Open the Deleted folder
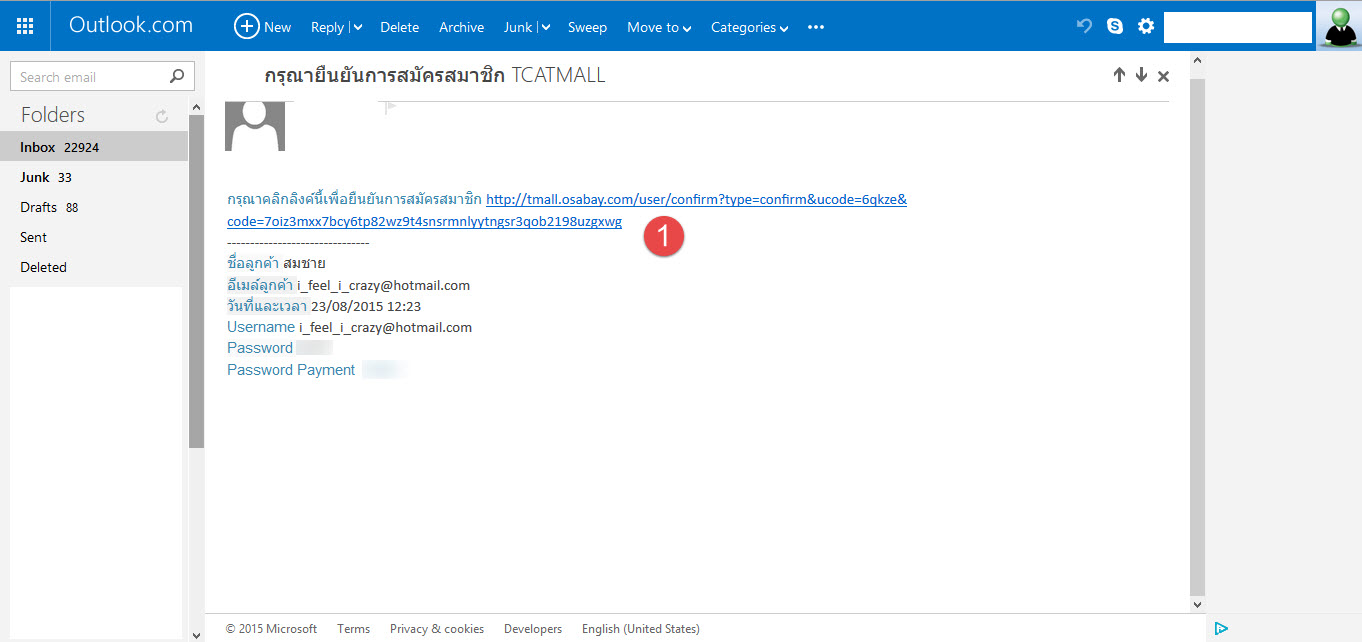Image resolution: width=1362 pixels, height=642 pixels. 94,267
